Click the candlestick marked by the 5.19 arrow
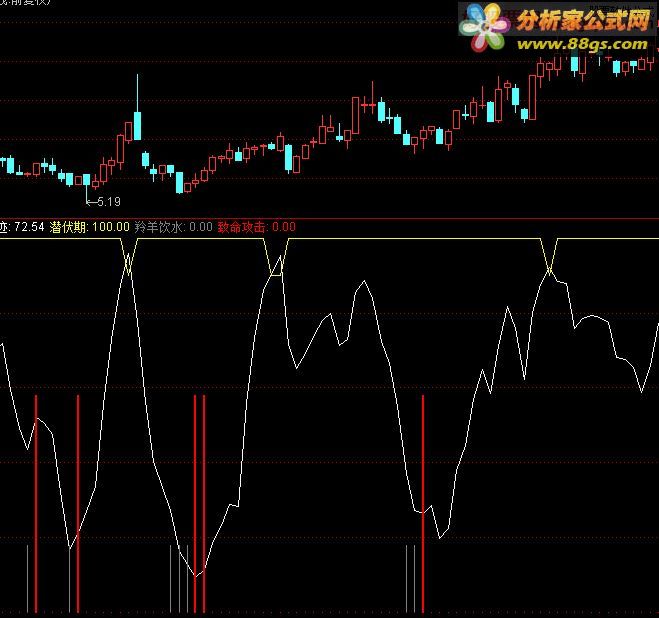Screen dimensions: 659x618 tap(87, 188)
